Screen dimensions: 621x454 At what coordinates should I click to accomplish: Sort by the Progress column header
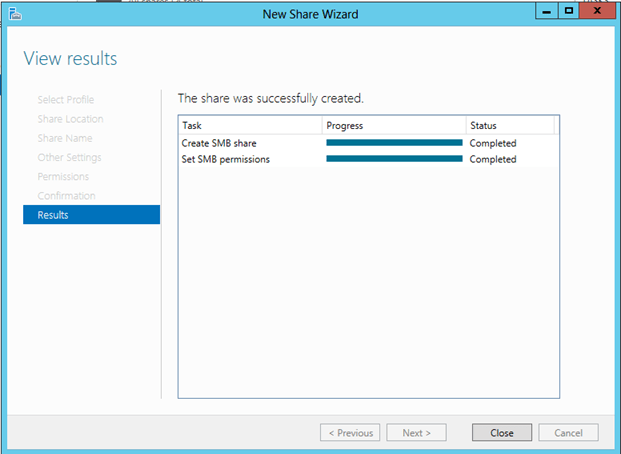pos(394,126)
